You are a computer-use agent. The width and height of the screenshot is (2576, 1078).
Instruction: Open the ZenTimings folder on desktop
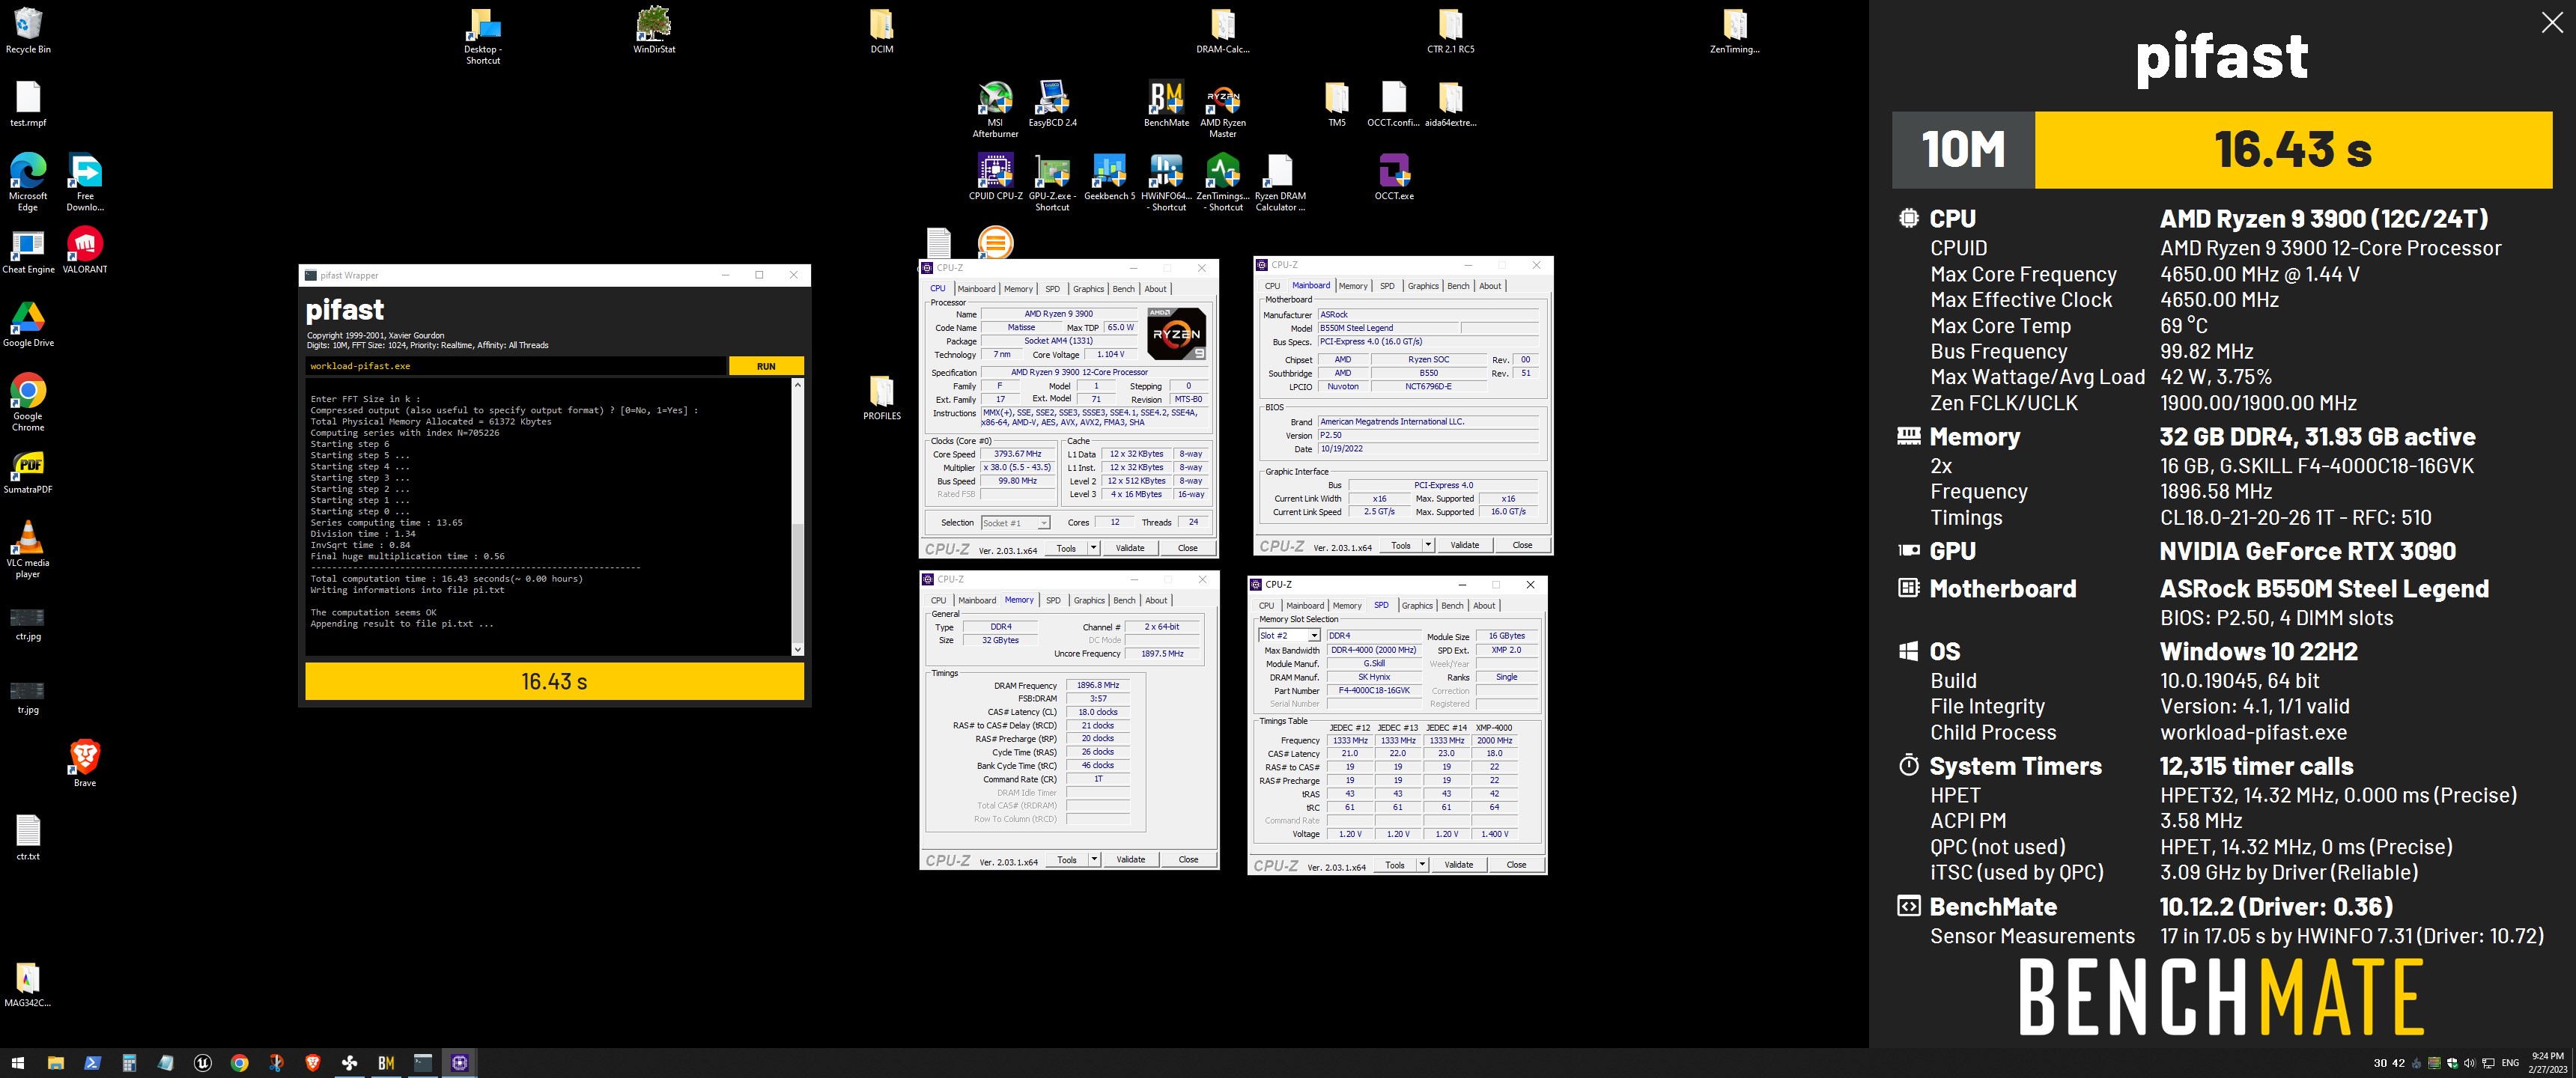[1735, 30]
